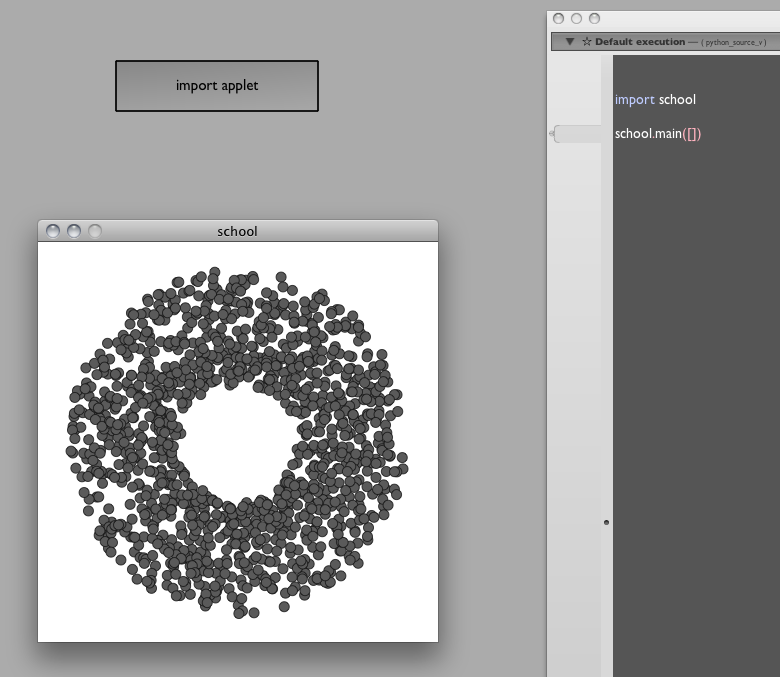Minimize the code editor window
Viewport: 780px width, 677px height.
tap(576, 18)
